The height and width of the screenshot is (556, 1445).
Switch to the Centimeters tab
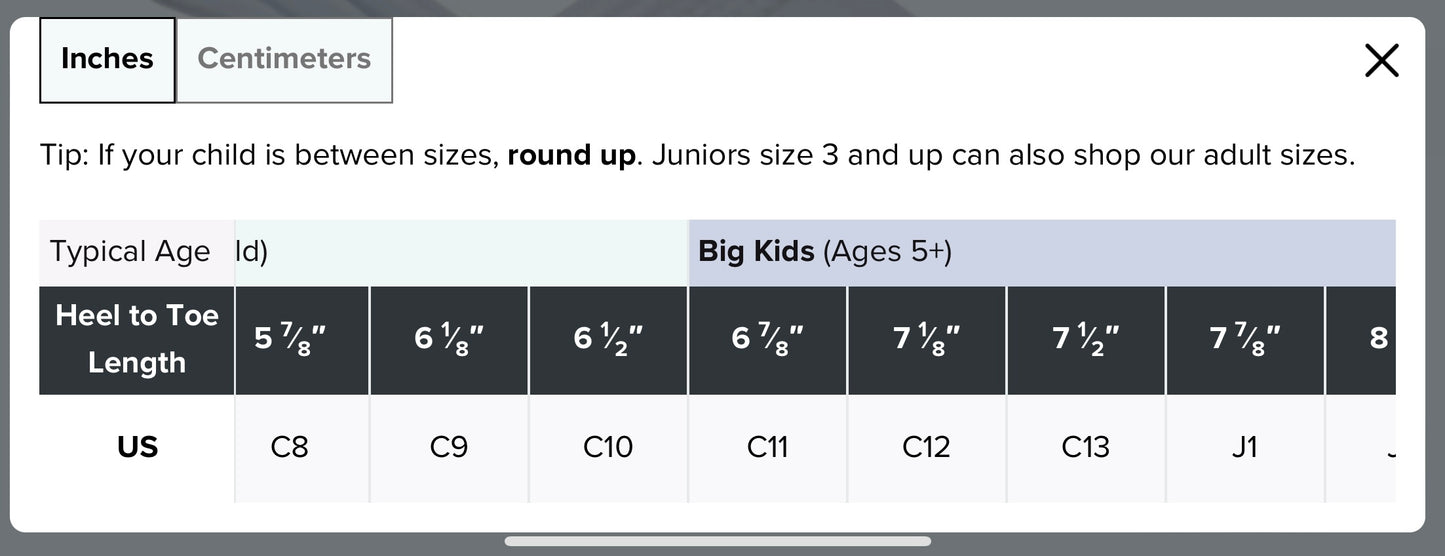284,59
